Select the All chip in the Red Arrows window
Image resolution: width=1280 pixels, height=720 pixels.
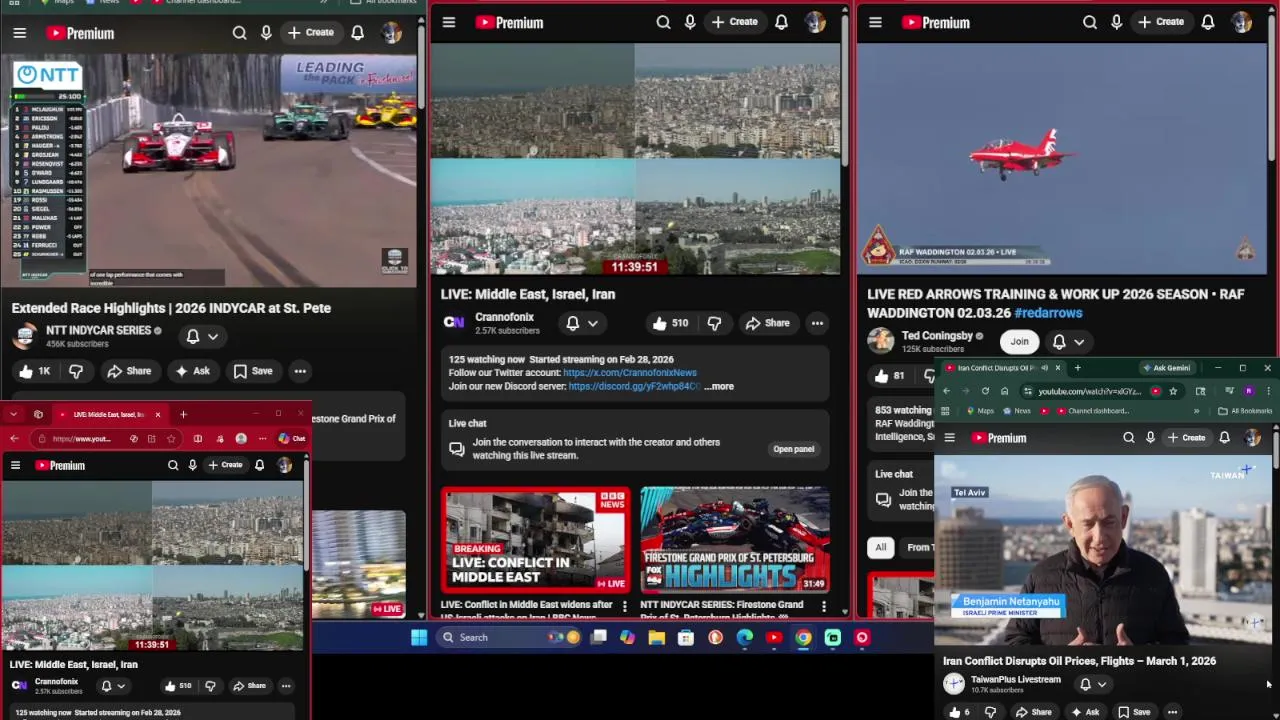point(880,547)
